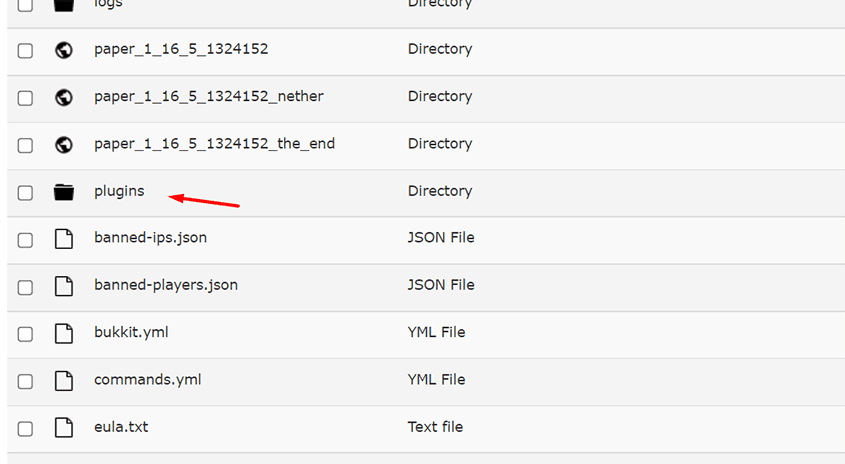Image resolution: width=845 pixels, height=464 pixels.
Task: Click the Directory label in the paper_1_16_5_1324152 row
Action: (x=440, y=49)
